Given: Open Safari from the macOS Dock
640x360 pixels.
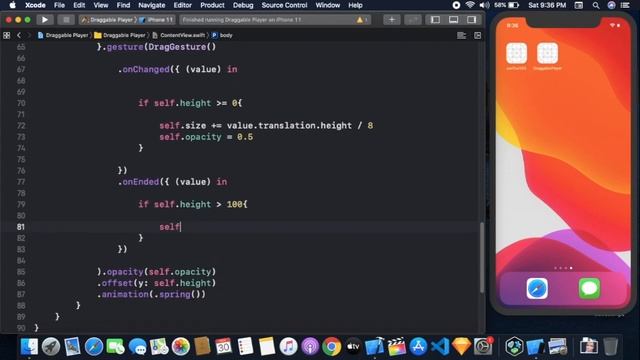Looking at the screenshot, I should [x=94, y=347].
